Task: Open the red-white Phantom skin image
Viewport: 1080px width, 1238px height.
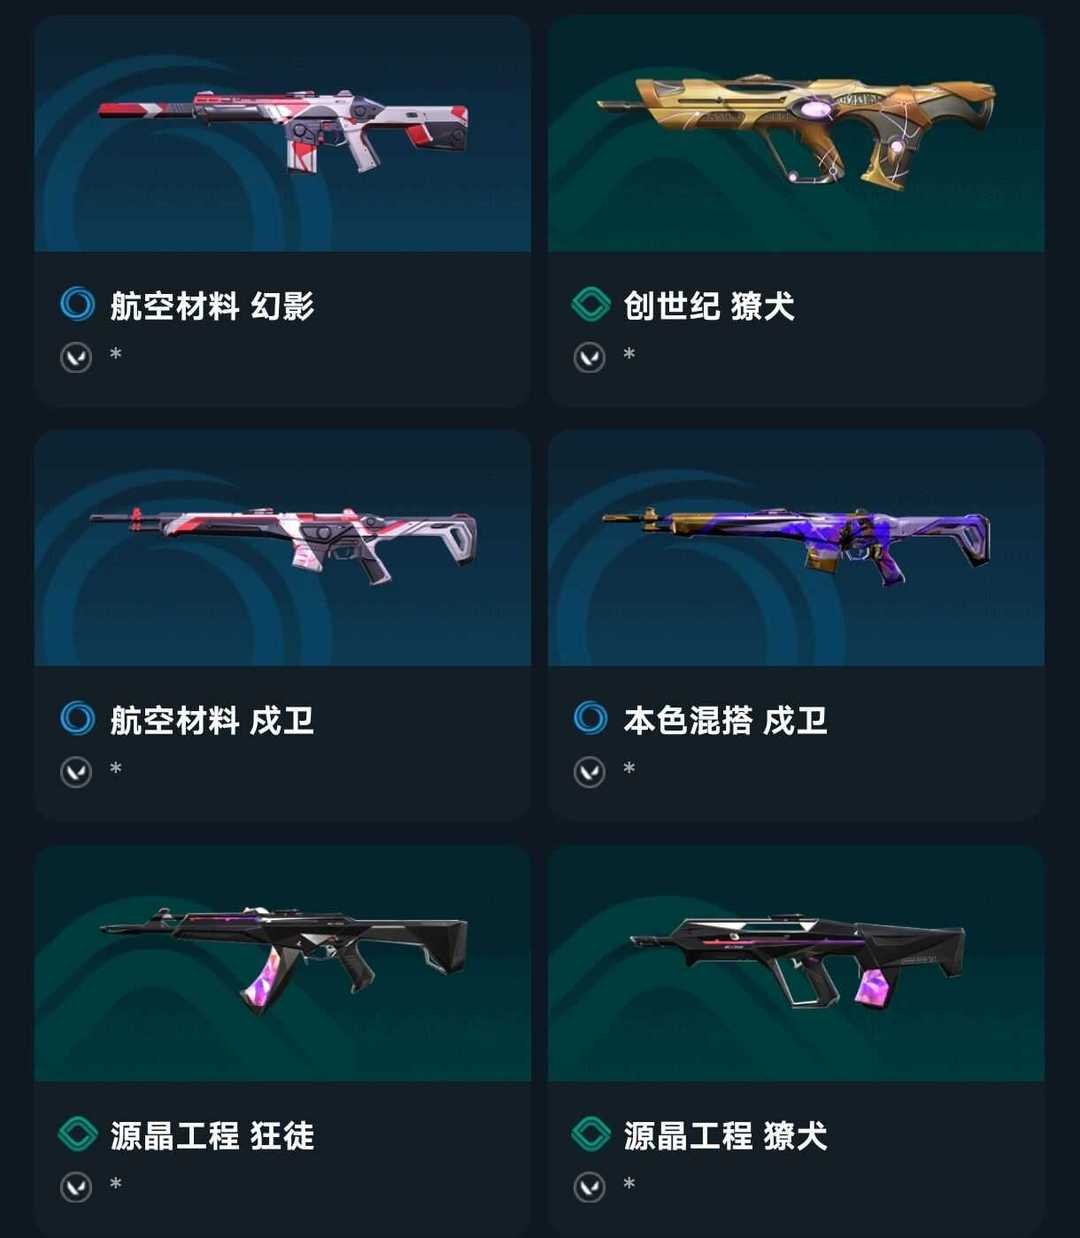Action: click(x=282, y=133)
